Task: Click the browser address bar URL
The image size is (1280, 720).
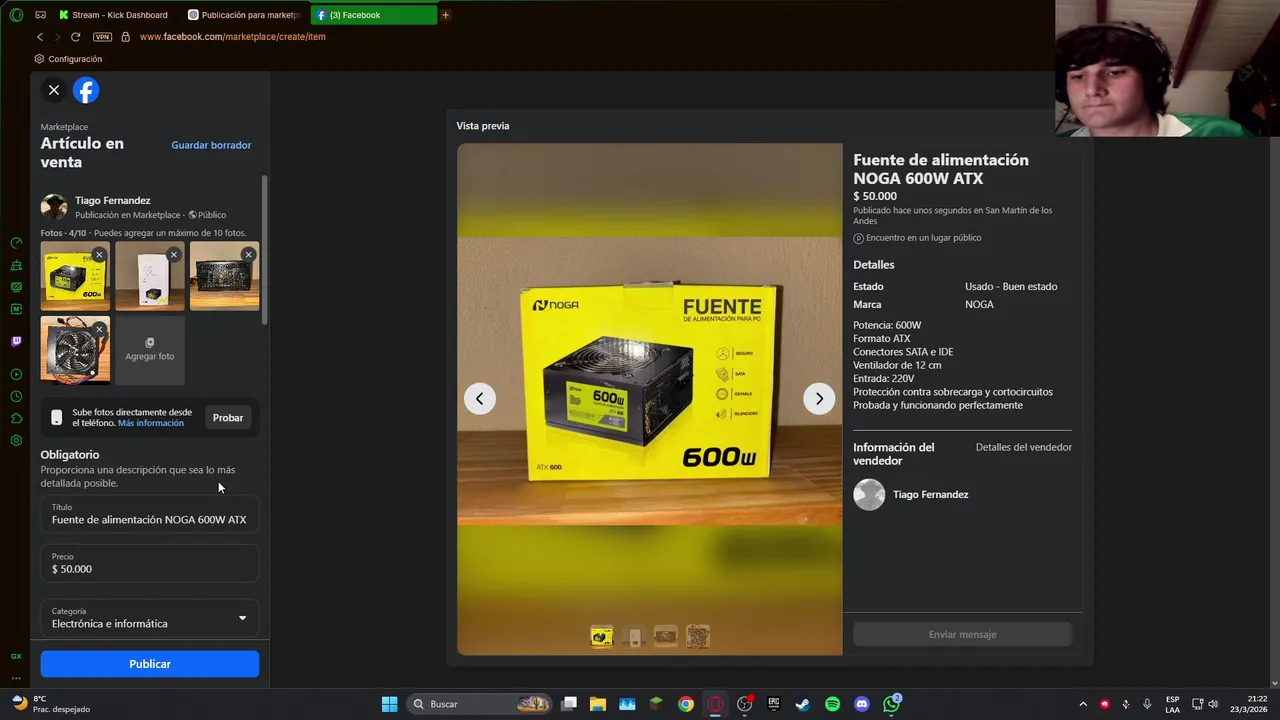Action: (x=233, y=37)
